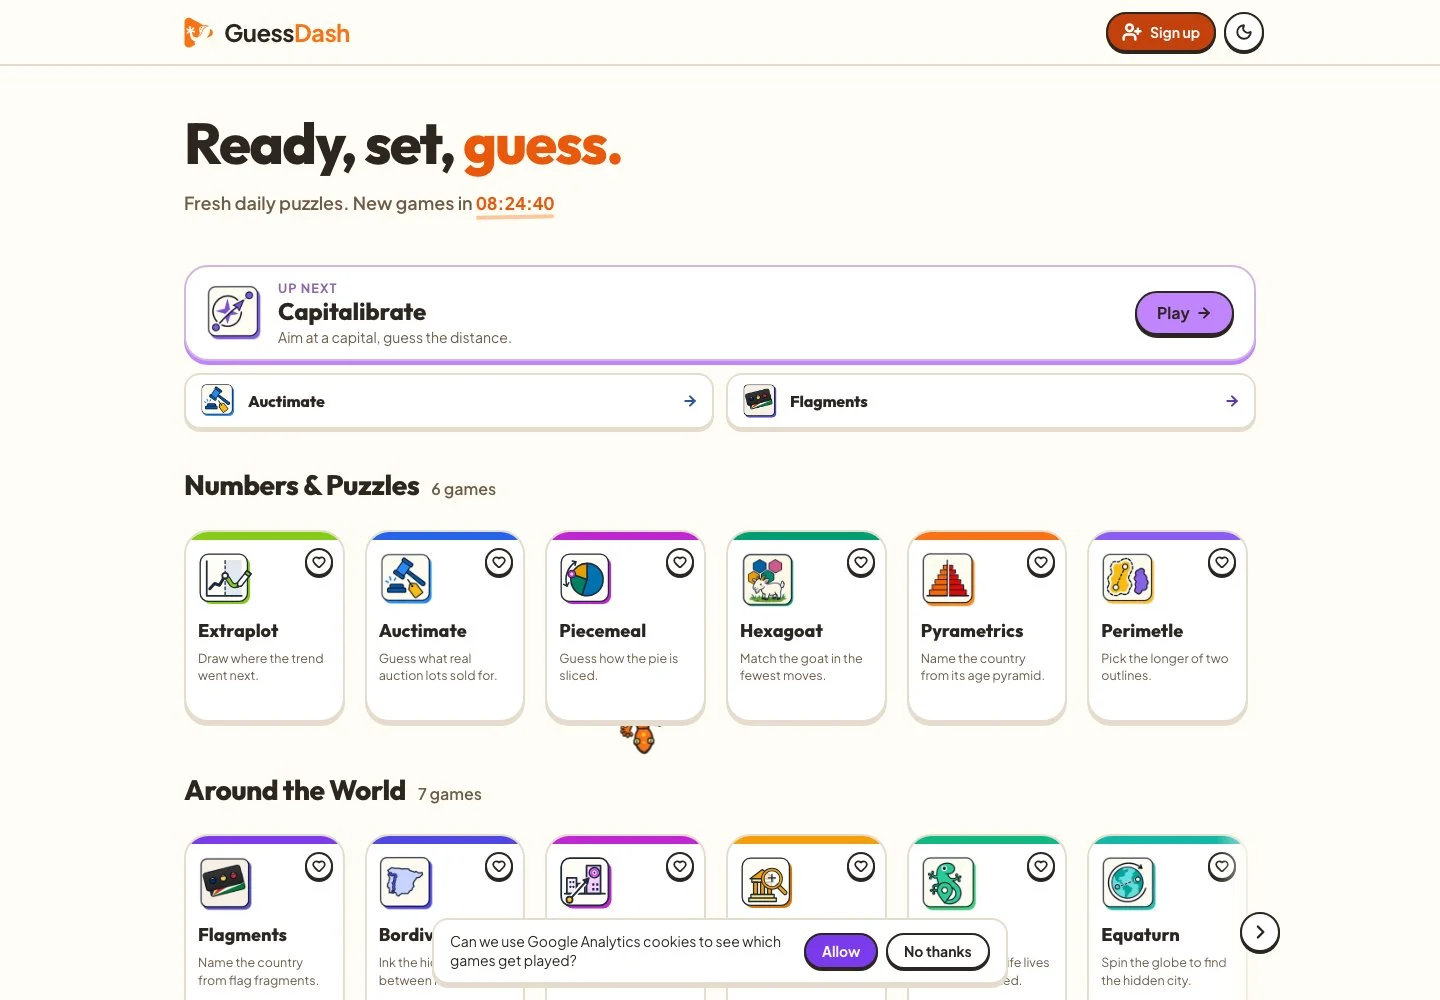Favorite the Perimetle game via heart
Viewport: 1440px width, 1000px height.
tap(1222, 563)
